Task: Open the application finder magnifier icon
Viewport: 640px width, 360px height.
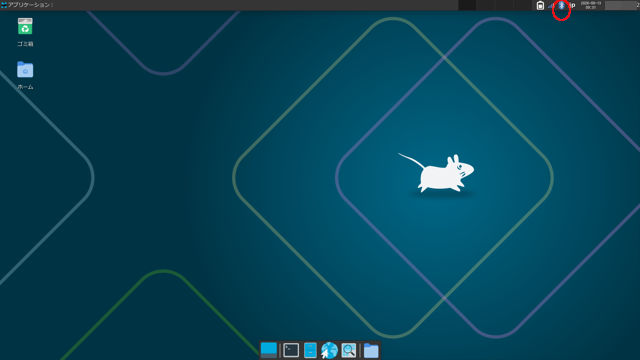Action: coord(349,350)
